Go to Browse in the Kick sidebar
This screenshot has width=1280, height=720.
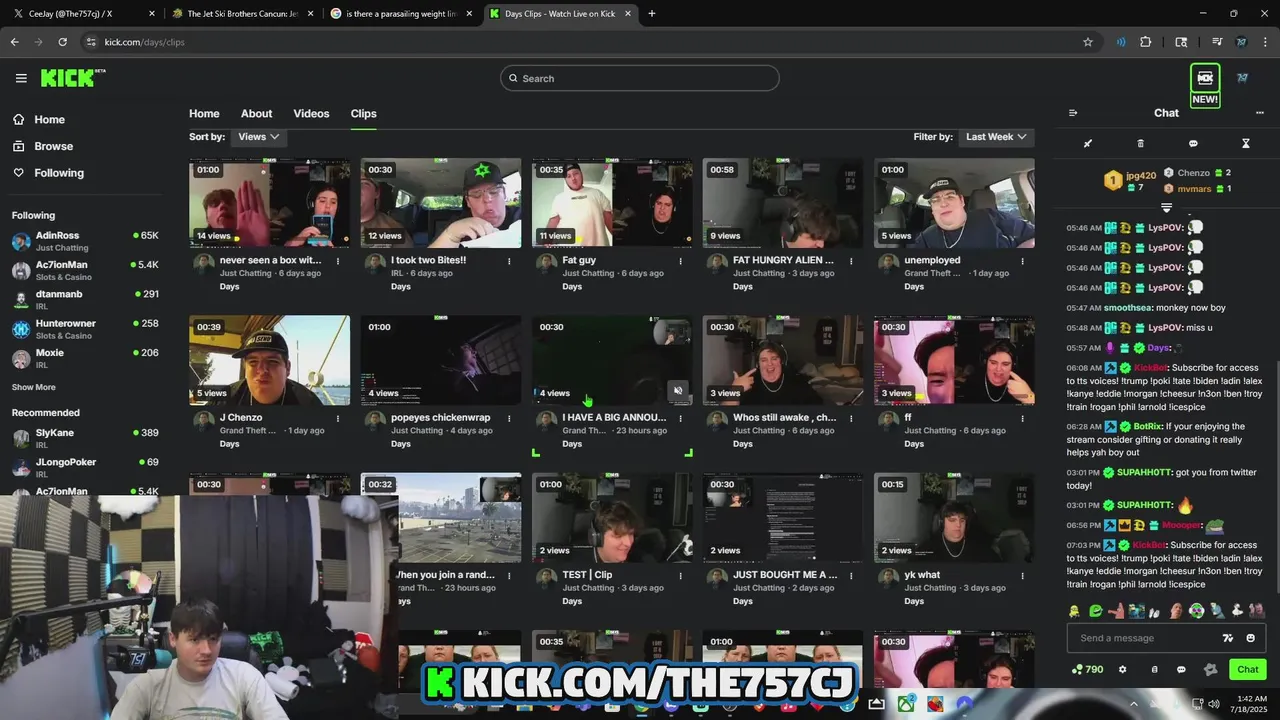[x=42, y=146]
